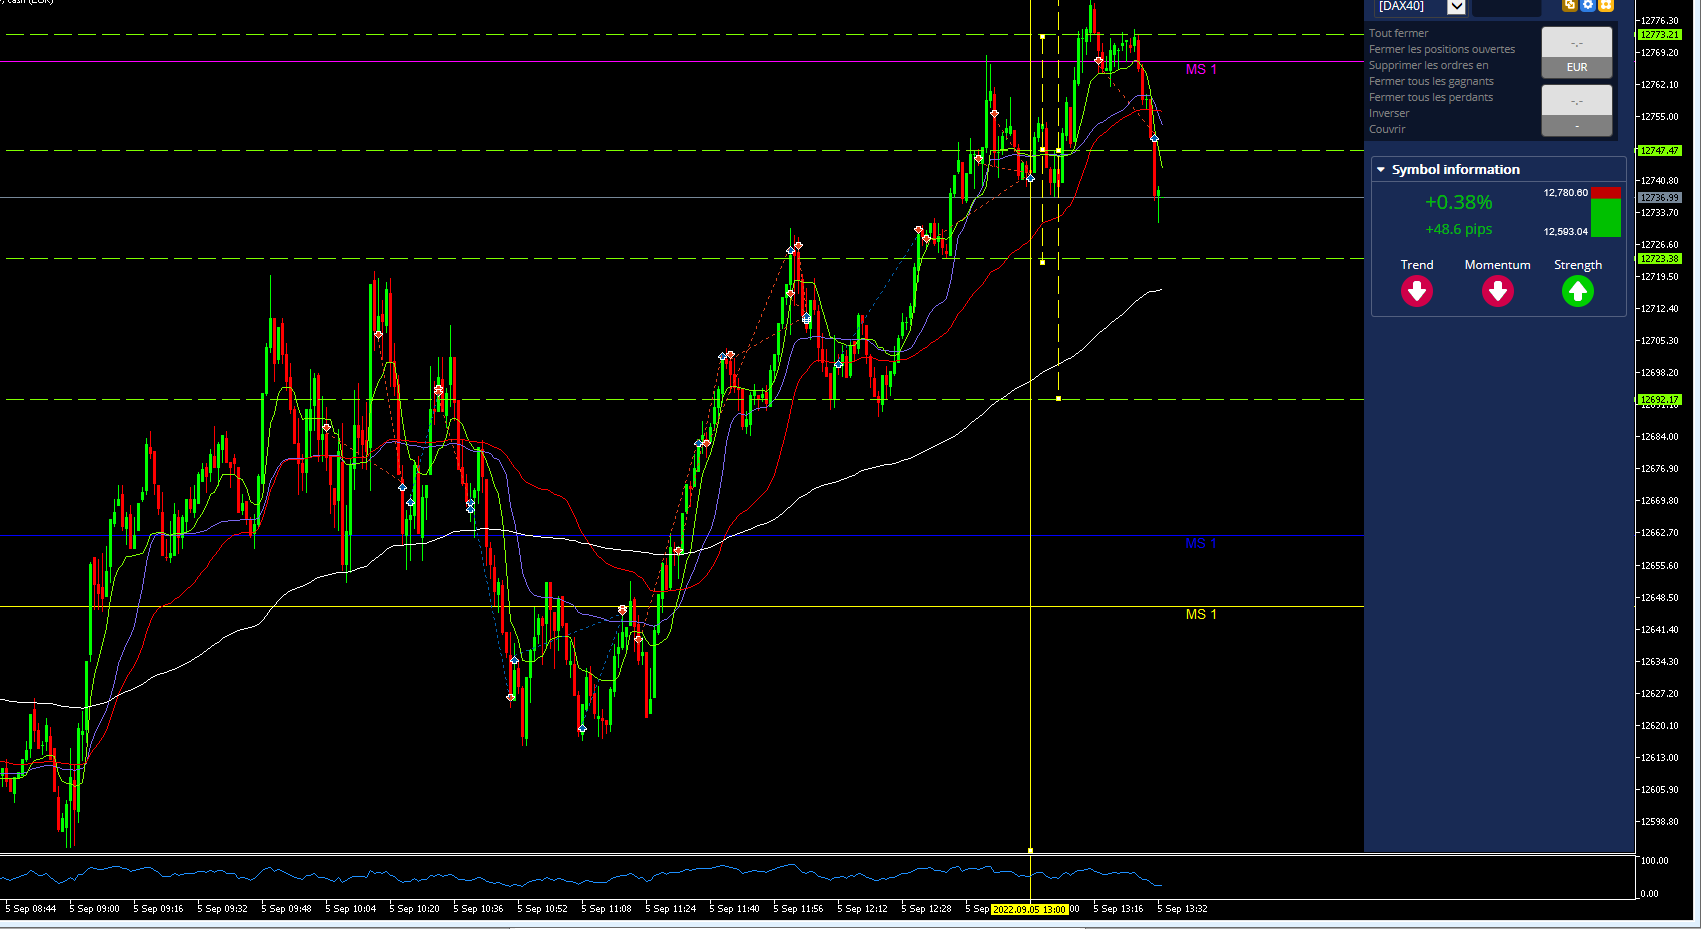Click the Strength label text
The width and height of the screenshot is (1701, 929).
click(1578, 265)
